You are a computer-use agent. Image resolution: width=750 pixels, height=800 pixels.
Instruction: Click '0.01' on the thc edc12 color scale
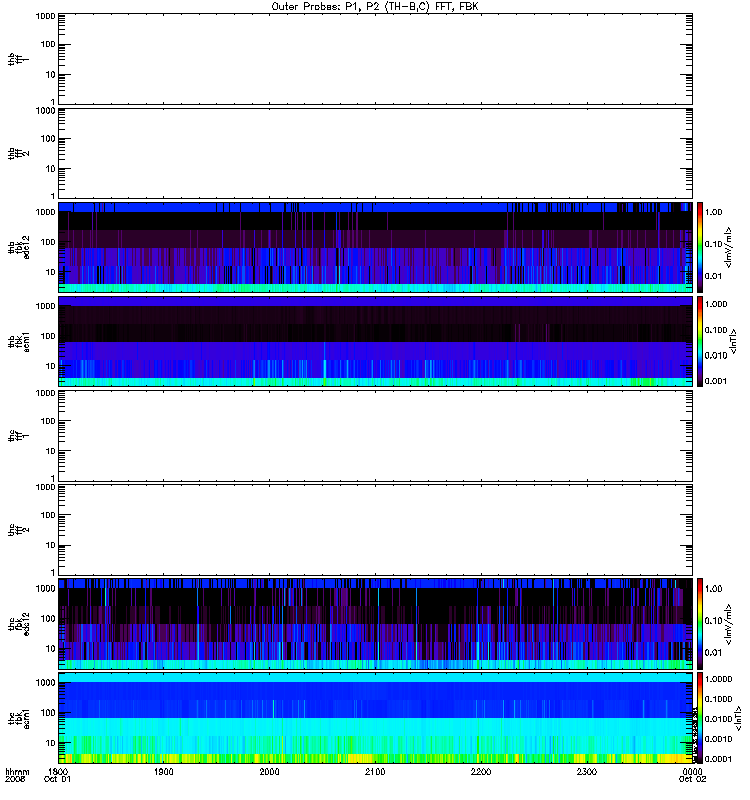[713, 653]
